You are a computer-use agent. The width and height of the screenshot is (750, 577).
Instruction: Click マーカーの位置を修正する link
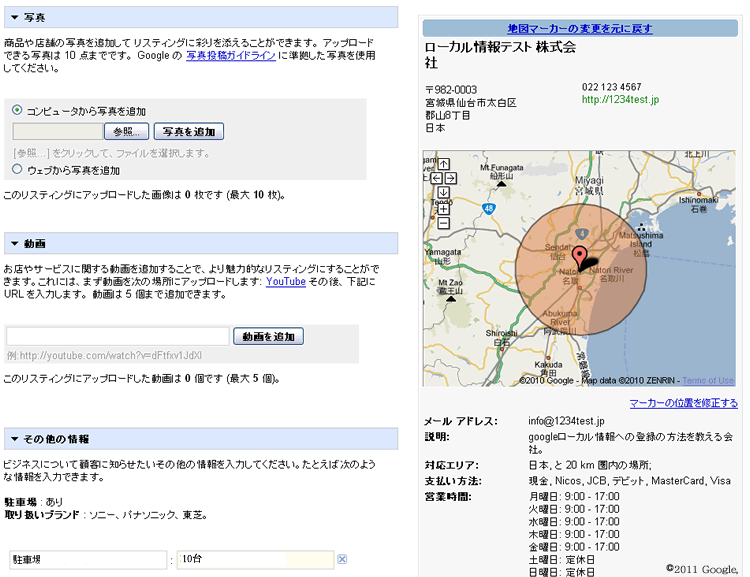(684, 403)
